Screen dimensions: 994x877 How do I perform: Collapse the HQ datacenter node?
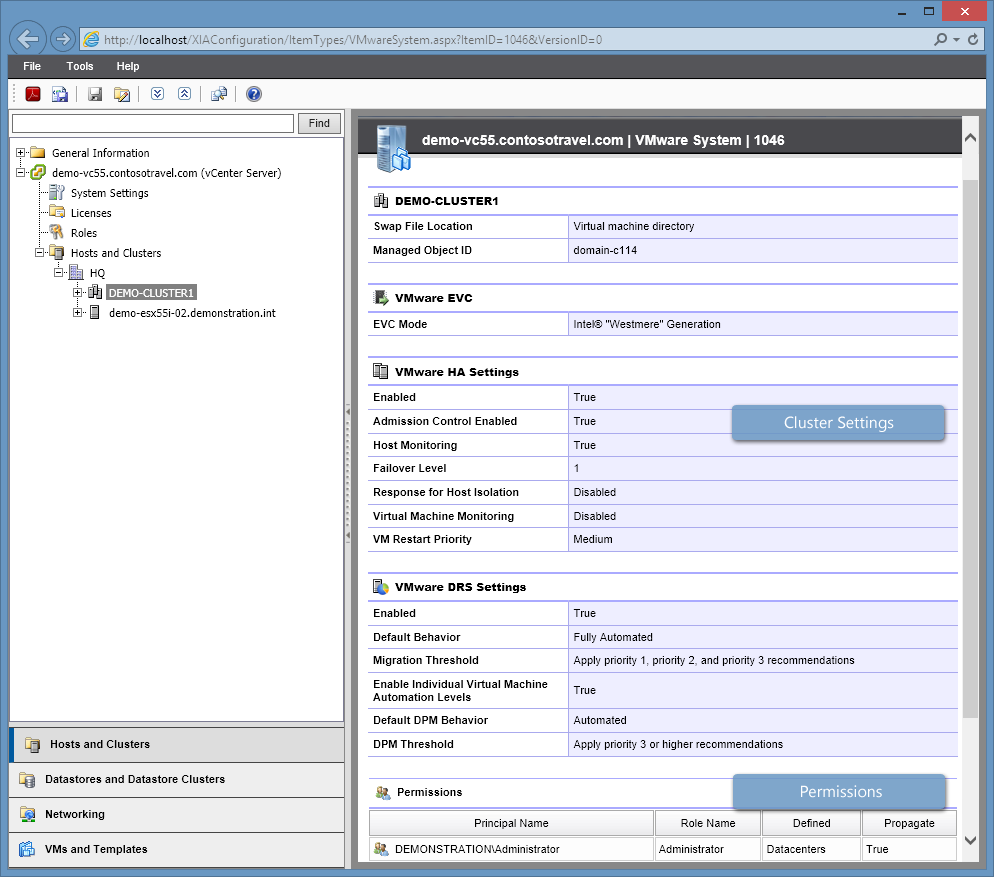point(58,272)
